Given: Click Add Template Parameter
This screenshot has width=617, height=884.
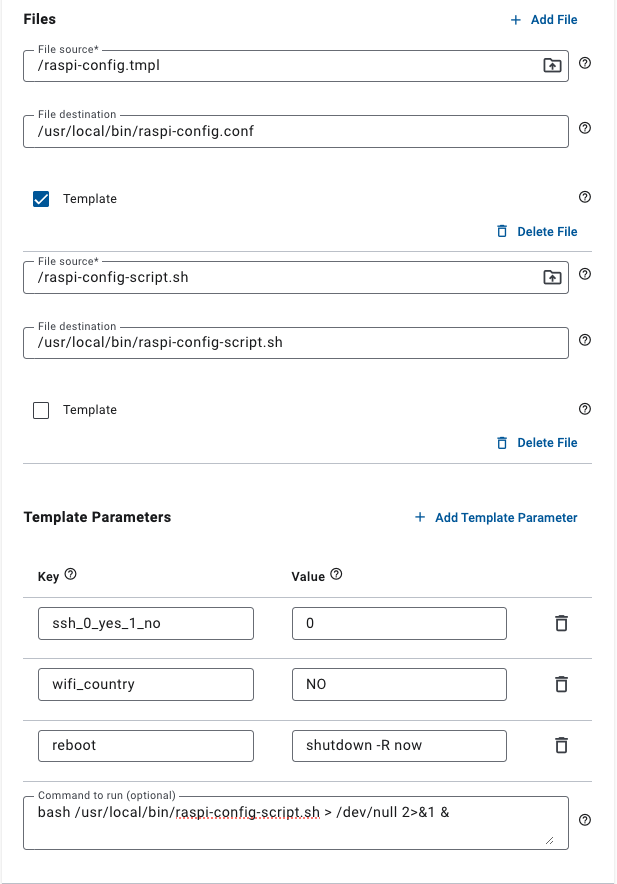Looking at the screenshot, I should (496, 517).
